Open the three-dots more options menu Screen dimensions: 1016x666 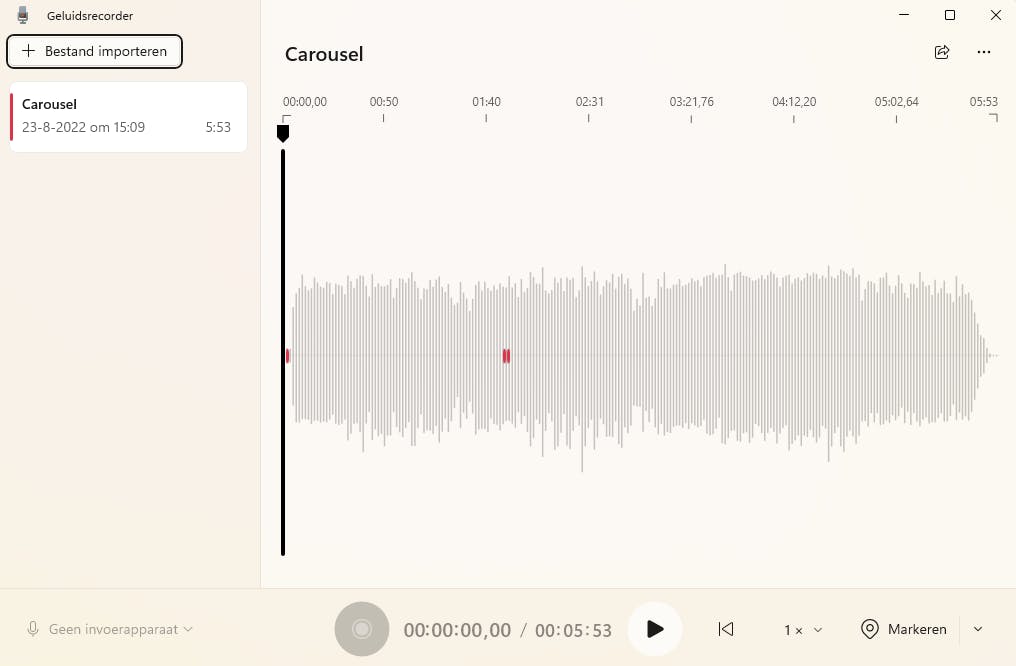pos(984,53)
